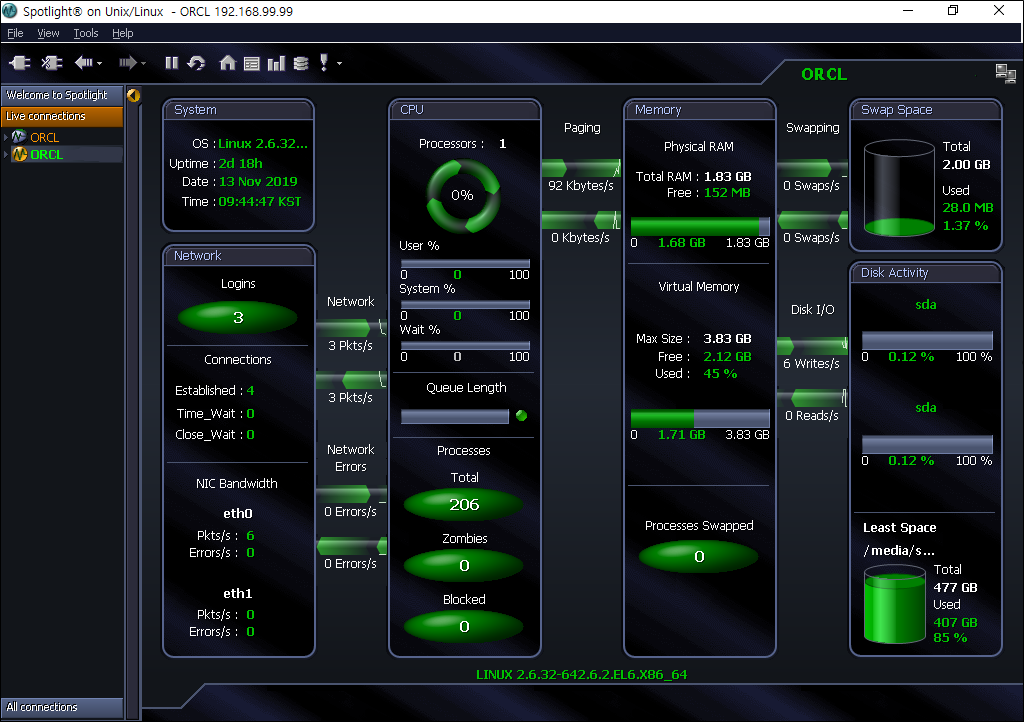This screenshot has width=1024, height=722.
Task: Pause monitoring with the pause icon
Action: (172, 63)
